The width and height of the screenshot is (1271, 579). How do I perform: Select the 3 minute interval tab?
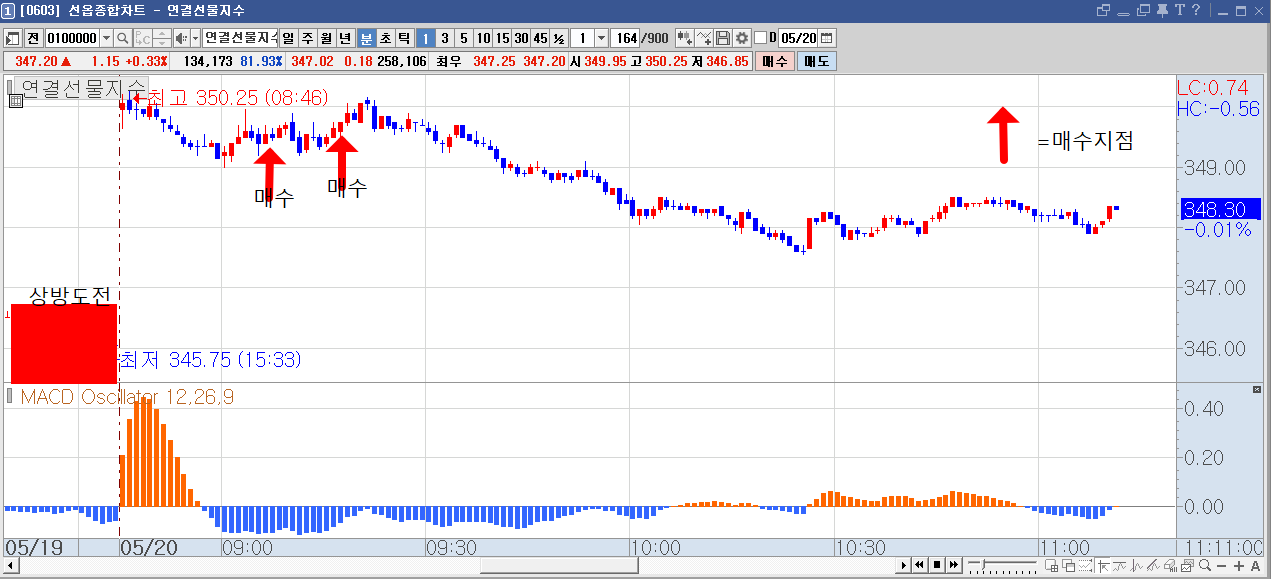point(445,38)
